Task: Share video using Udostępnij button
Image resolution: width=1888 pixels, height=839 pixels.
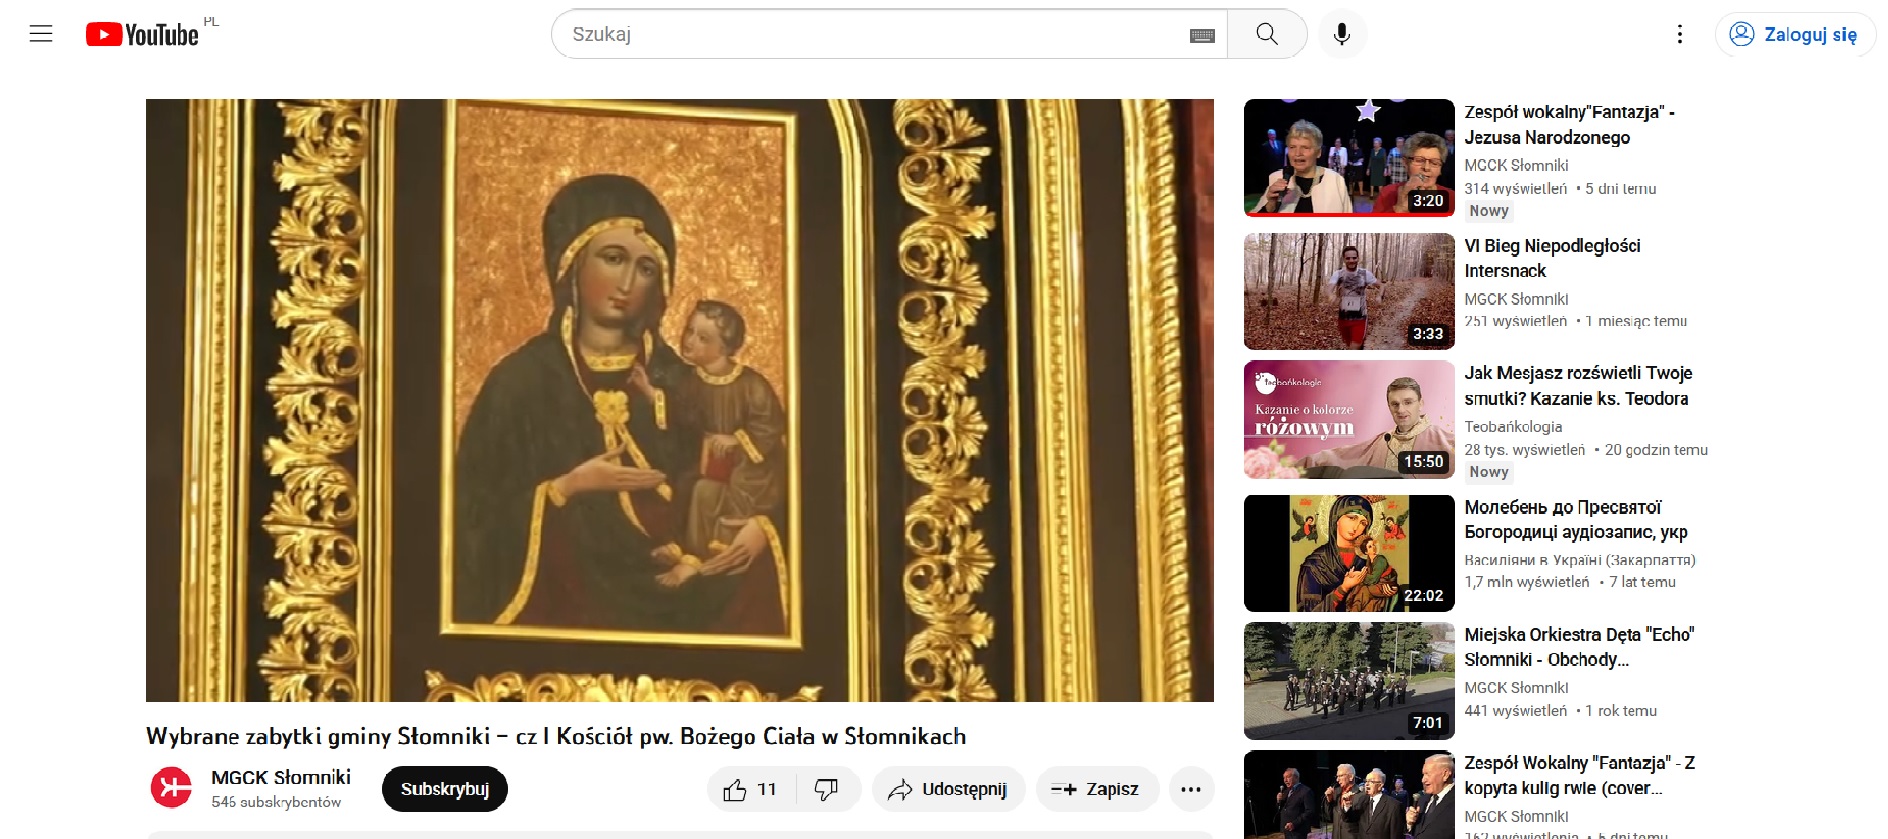Action: 948,789
